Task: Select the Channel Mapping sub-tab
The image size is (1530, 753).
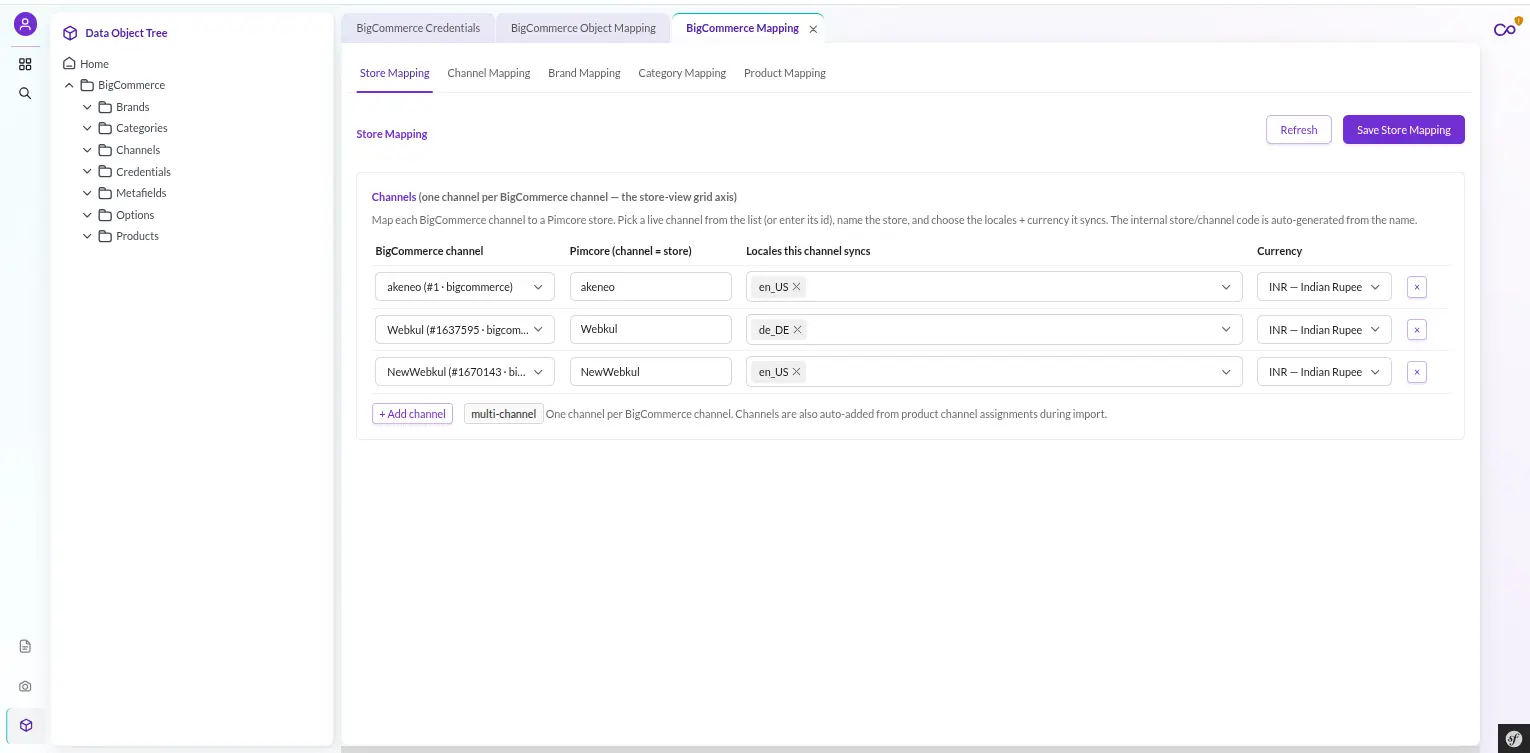Action: coord(489,73)
